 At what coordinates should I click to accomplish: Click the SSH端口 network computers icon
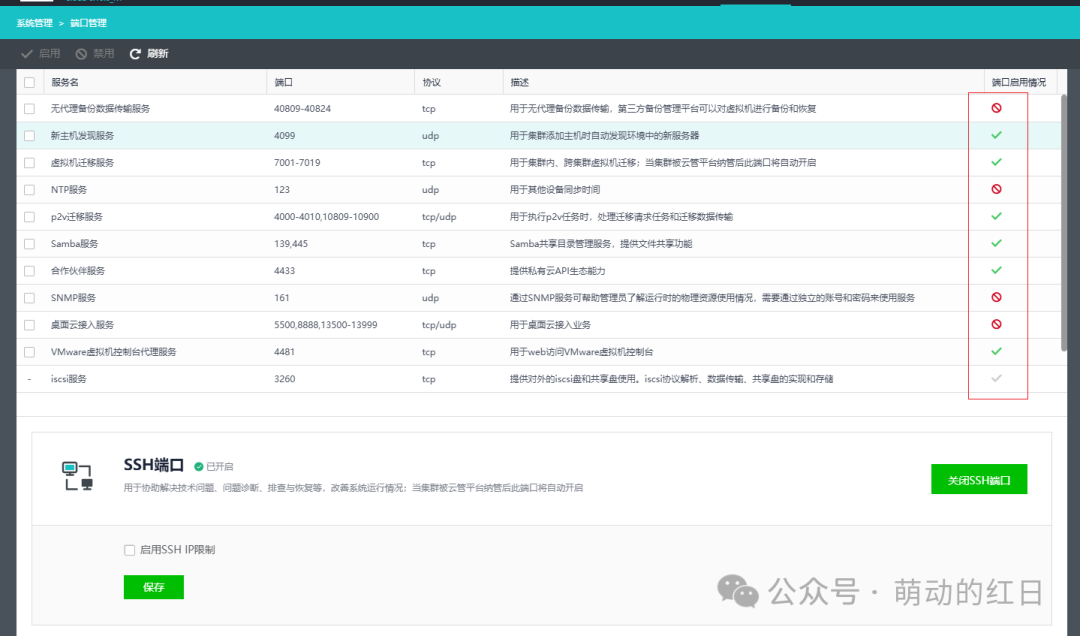coord(77,476)
